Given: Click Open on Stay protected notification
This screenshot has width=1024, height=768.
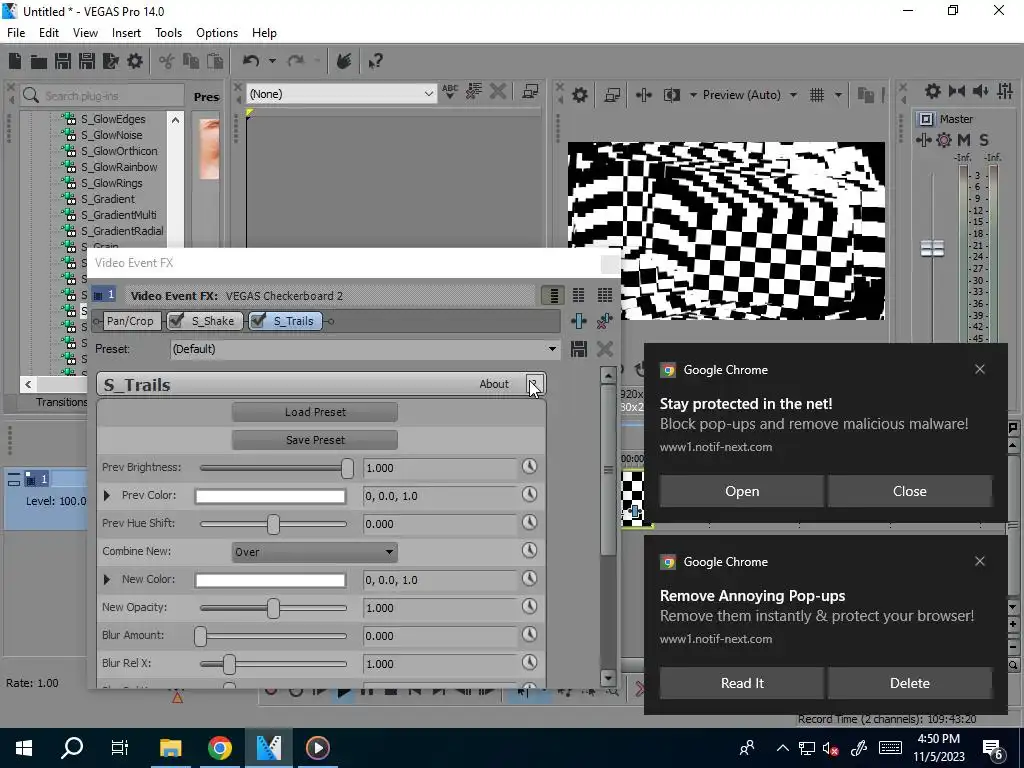Looking at the screenshot, I should click(x=742, y=491).
